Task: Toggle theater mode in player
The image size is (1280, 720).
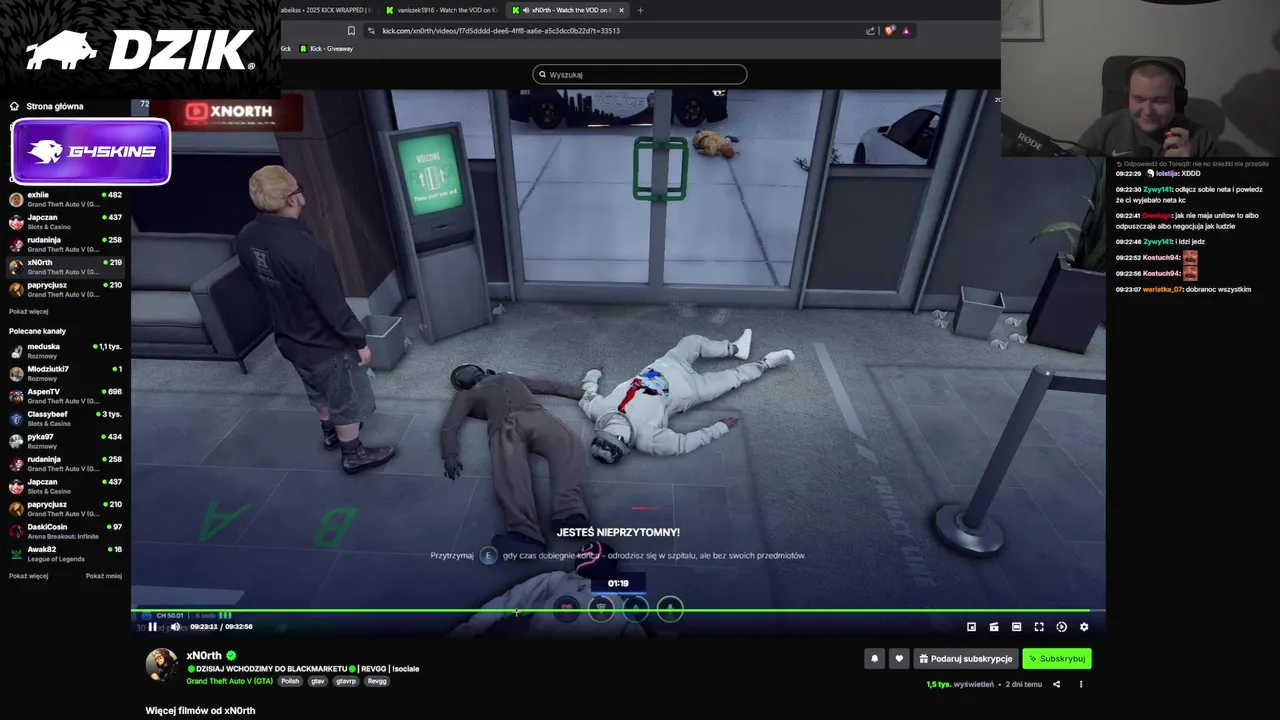Action: [1016, 627]
